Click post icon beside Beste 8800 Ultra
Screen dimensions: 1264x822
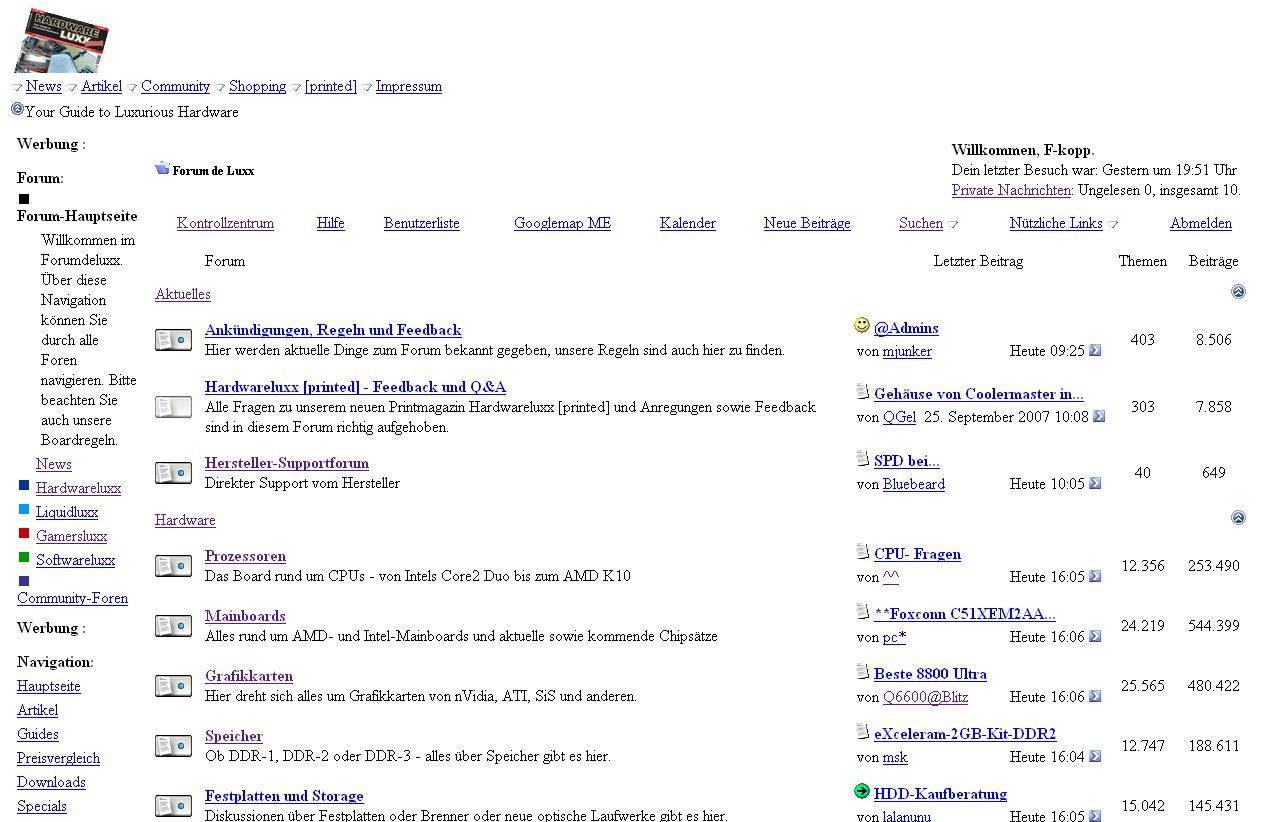point(862,671)
